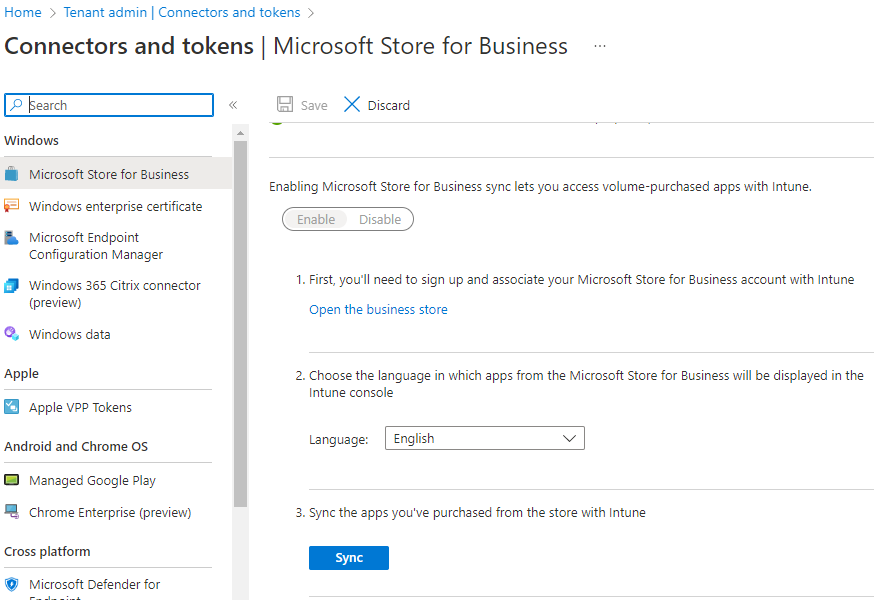874x600 pixels.
Task: Open Tenant admin Connectors and tokens breadcrumb
Action: [182, 12]
